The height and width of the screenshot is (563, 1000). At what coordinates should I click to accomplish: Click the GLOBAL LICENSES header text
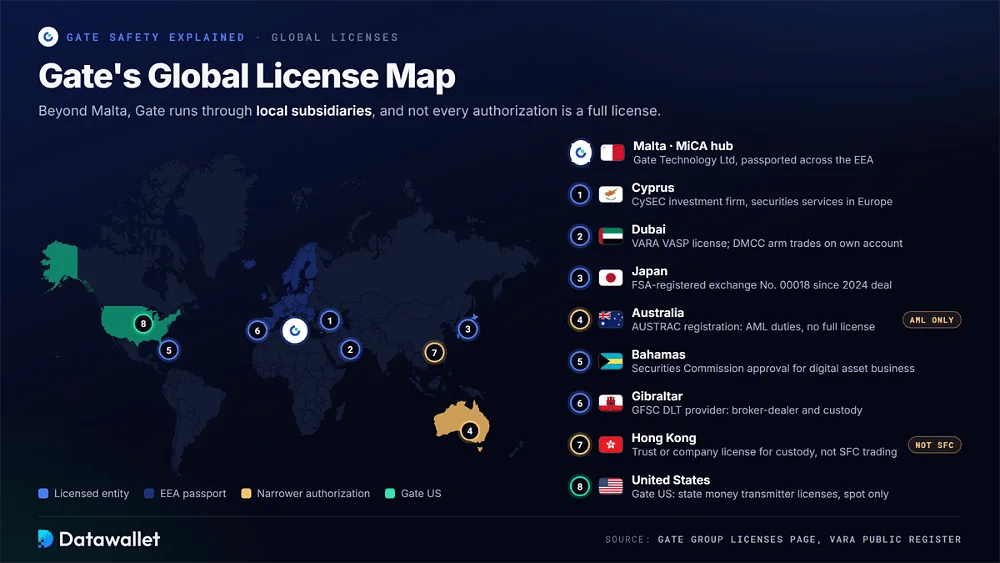point(335,38)
